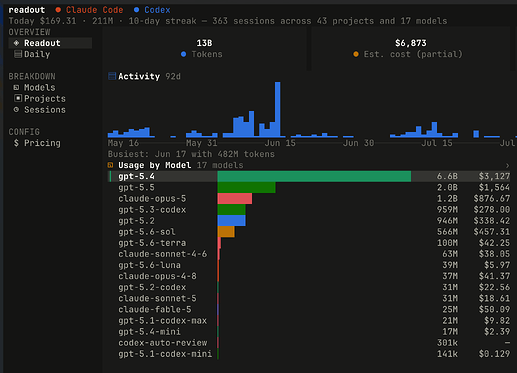Open the Models breakdown view

click(x=39, y=87)
